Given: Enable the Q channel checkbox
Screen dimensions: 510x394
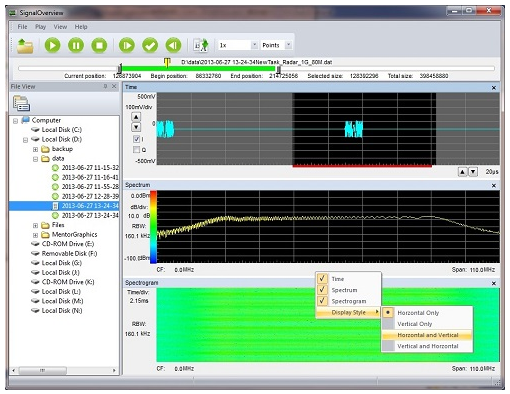Looking at the screenshot, I should click(x=136, y=150).
